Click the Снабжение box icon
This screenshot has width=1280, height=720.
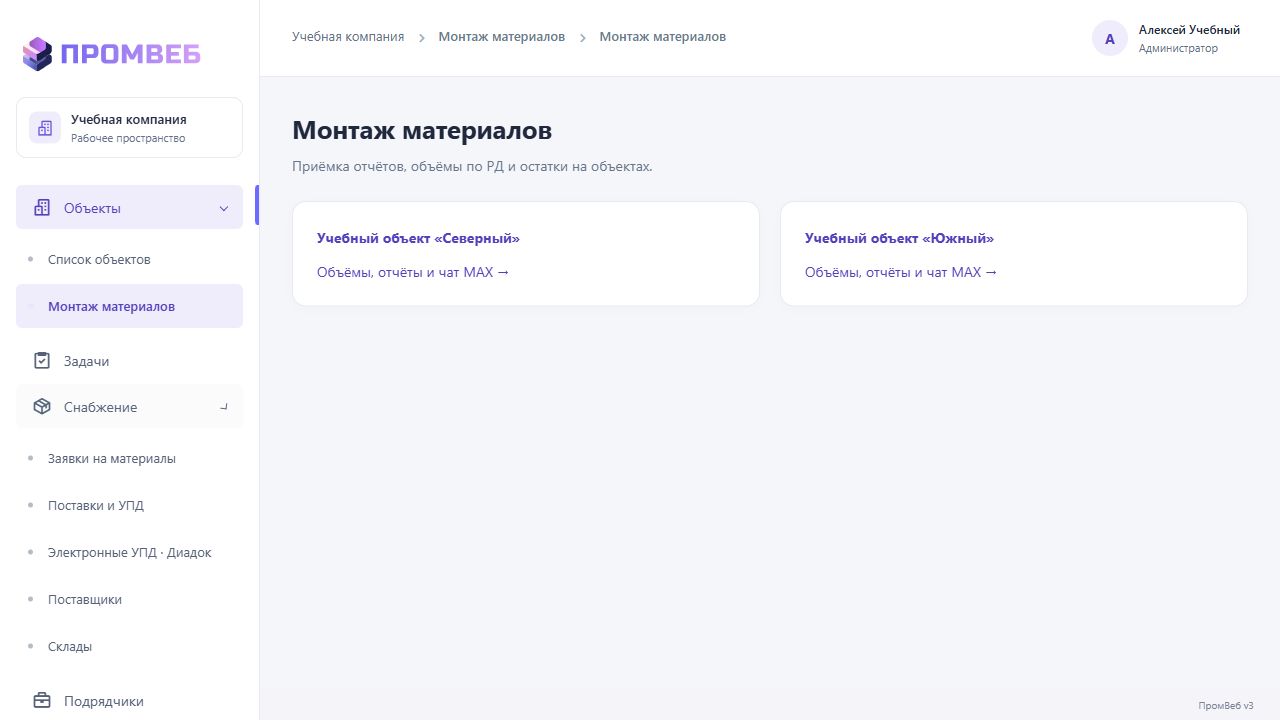click(42, 407)
